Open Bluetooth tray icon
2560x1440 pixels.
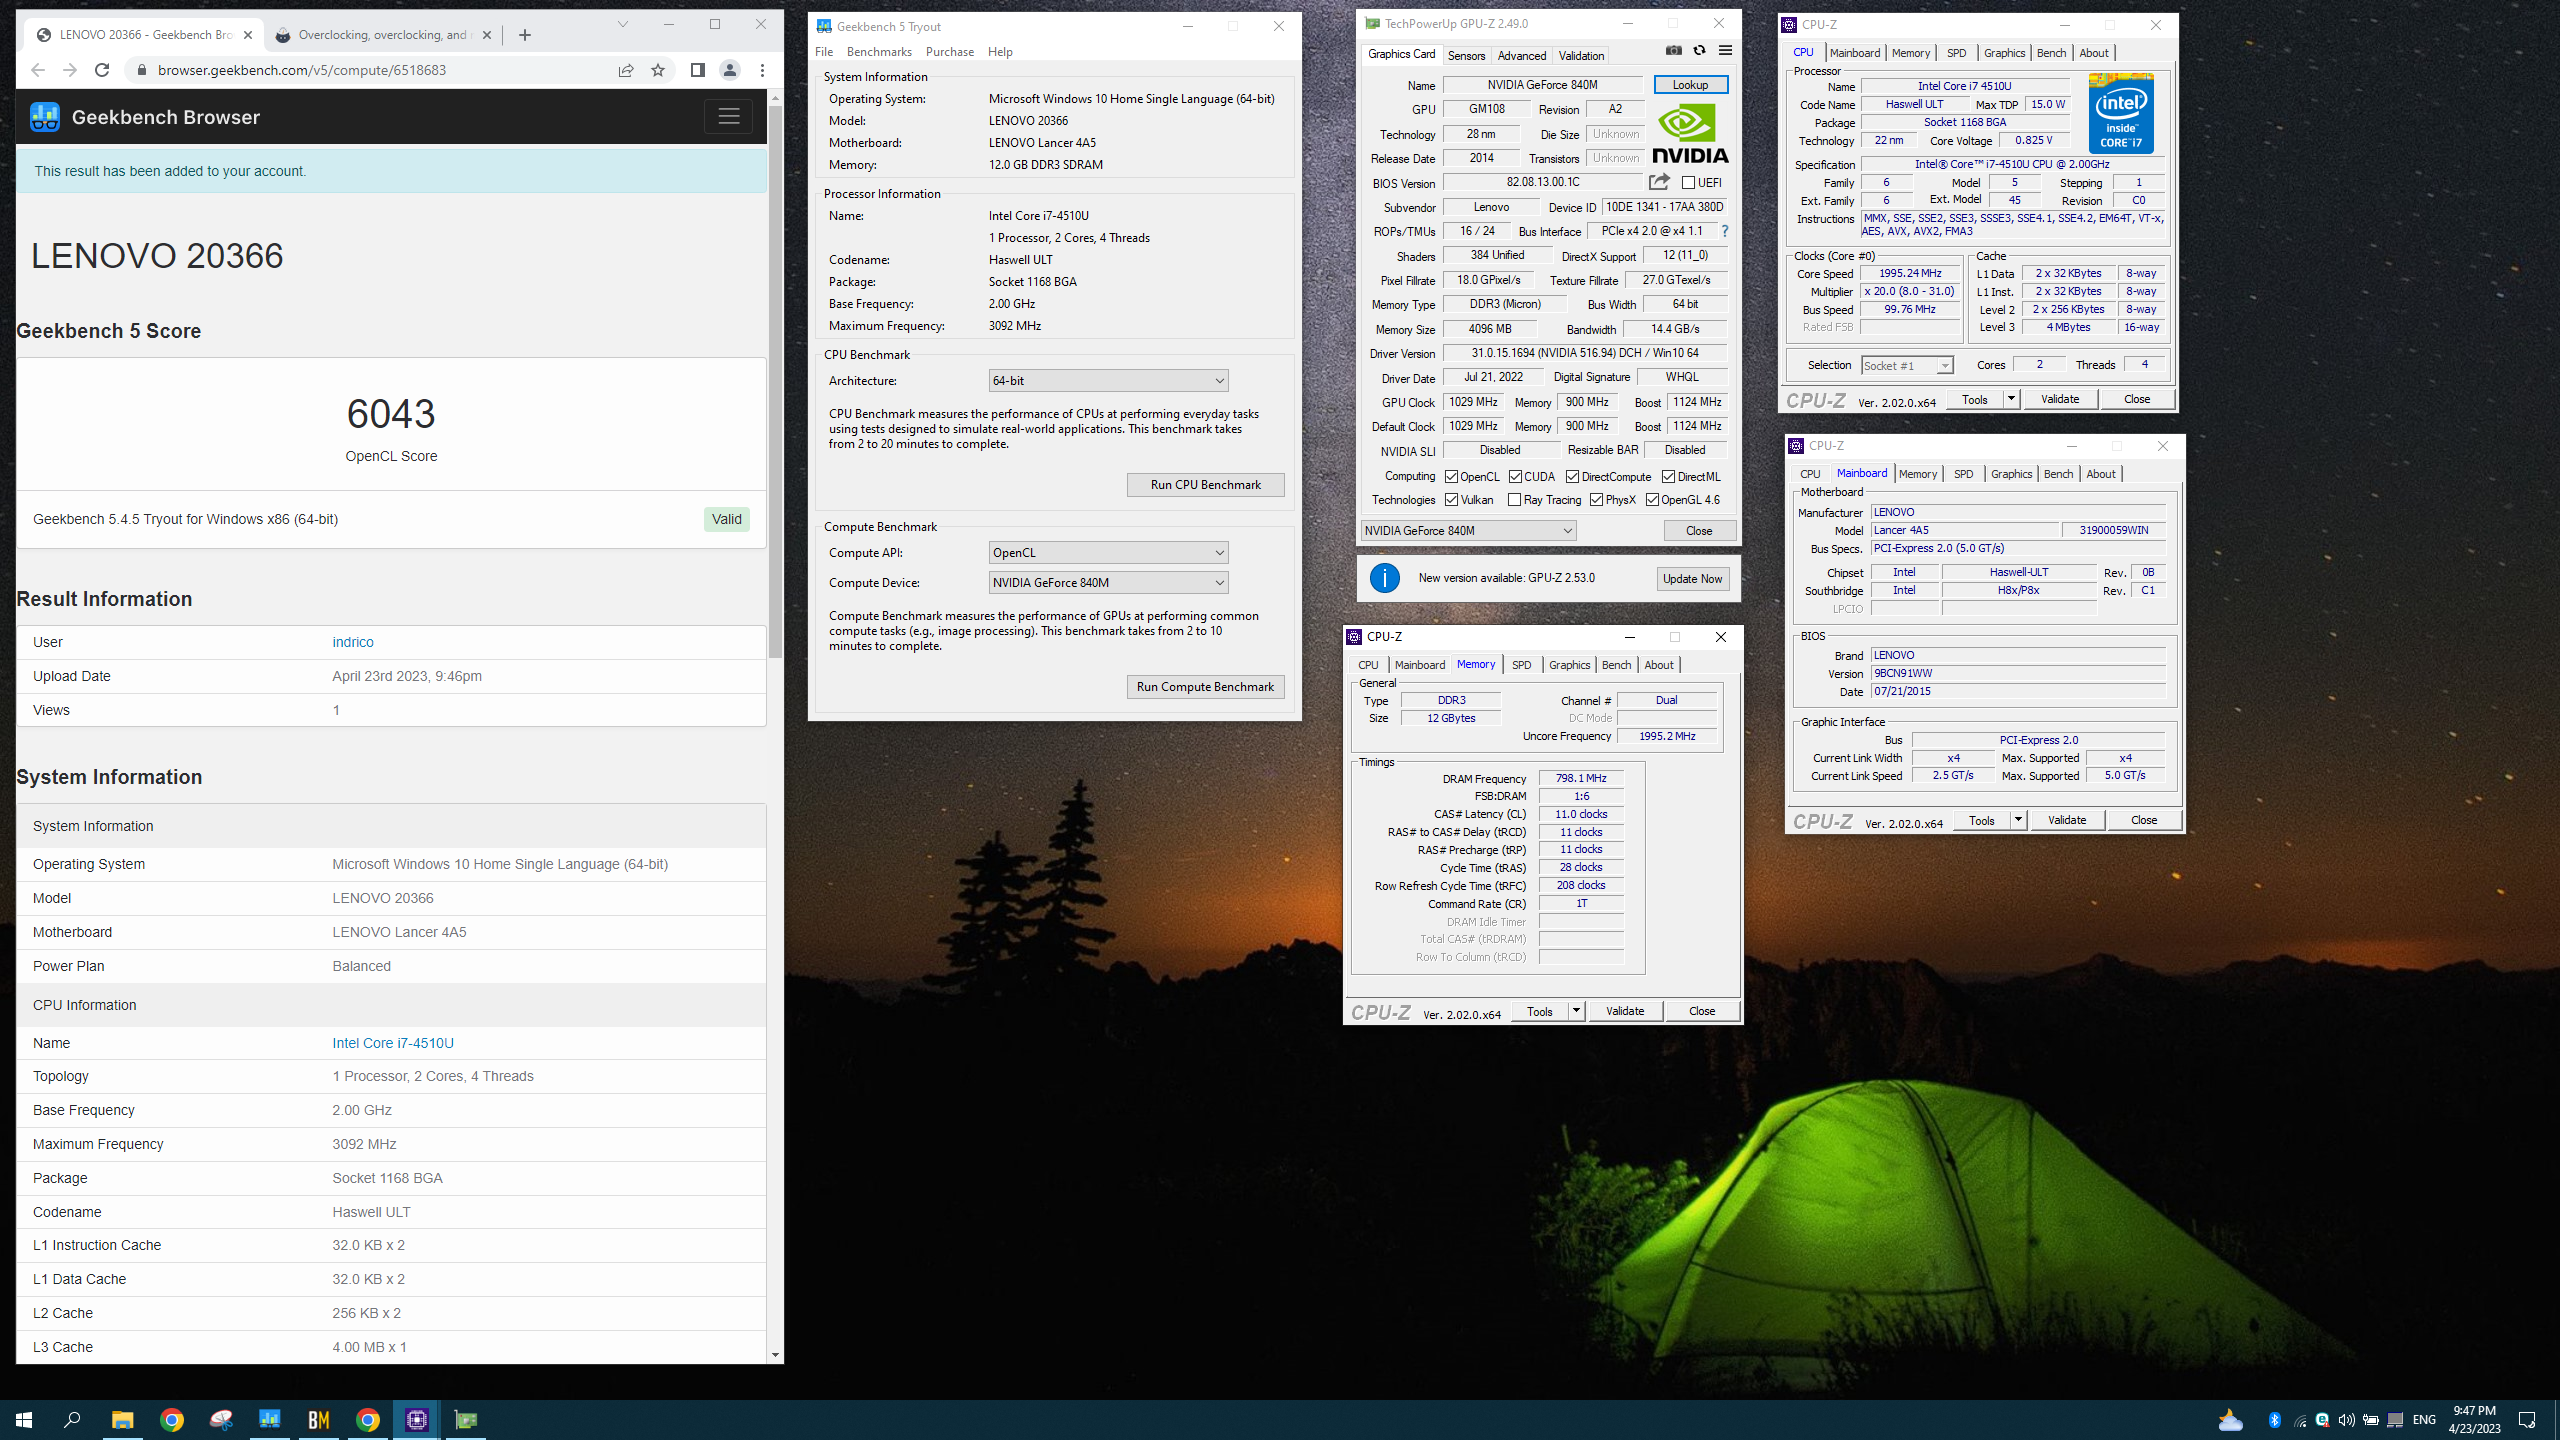click(x=2274, y=1420)
